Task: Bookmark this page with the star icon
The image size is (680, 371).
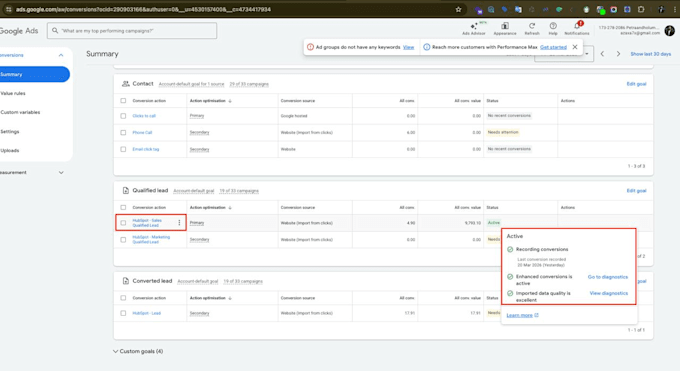Action: pos(458,9)
